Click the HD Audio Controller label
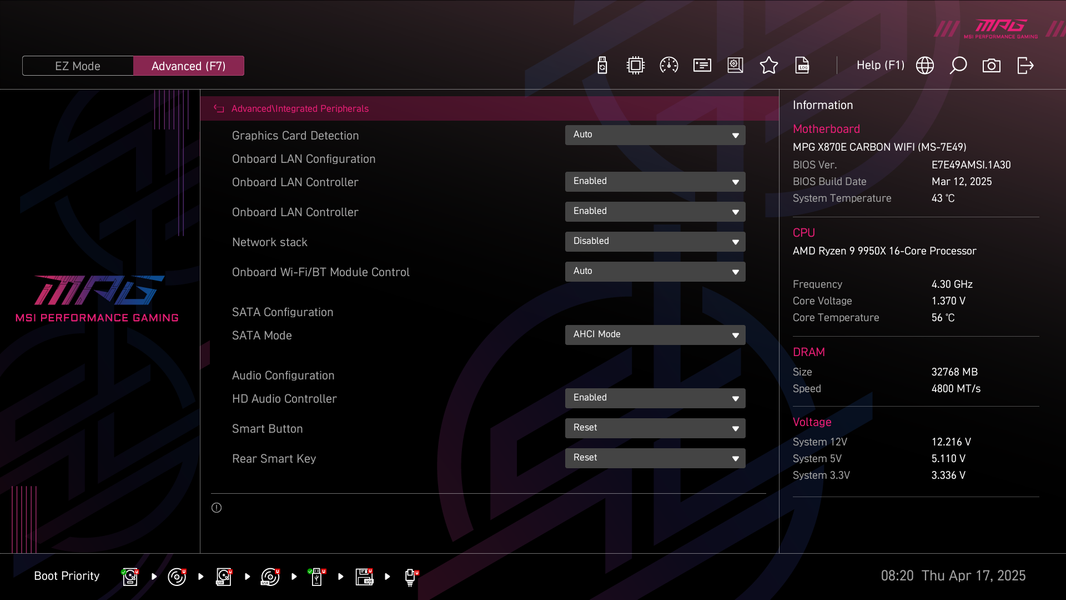 tap(284, 399)
